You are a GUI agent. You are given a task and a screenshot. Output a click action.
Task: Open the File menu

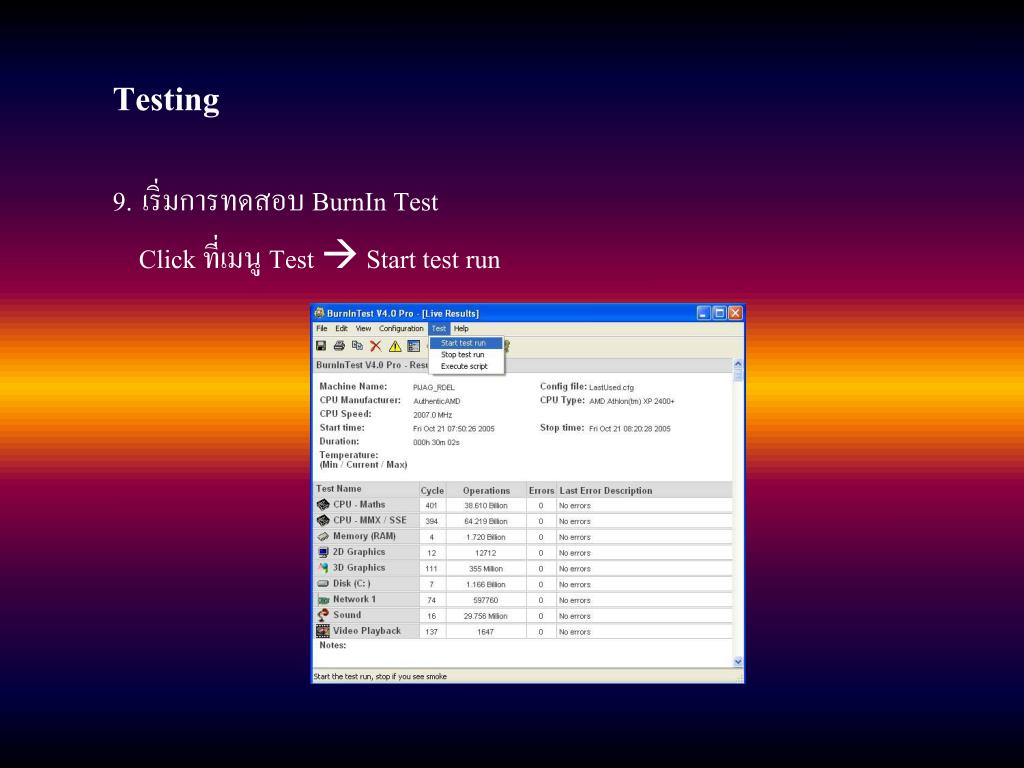pyautogui.click(x=322, y=329)
